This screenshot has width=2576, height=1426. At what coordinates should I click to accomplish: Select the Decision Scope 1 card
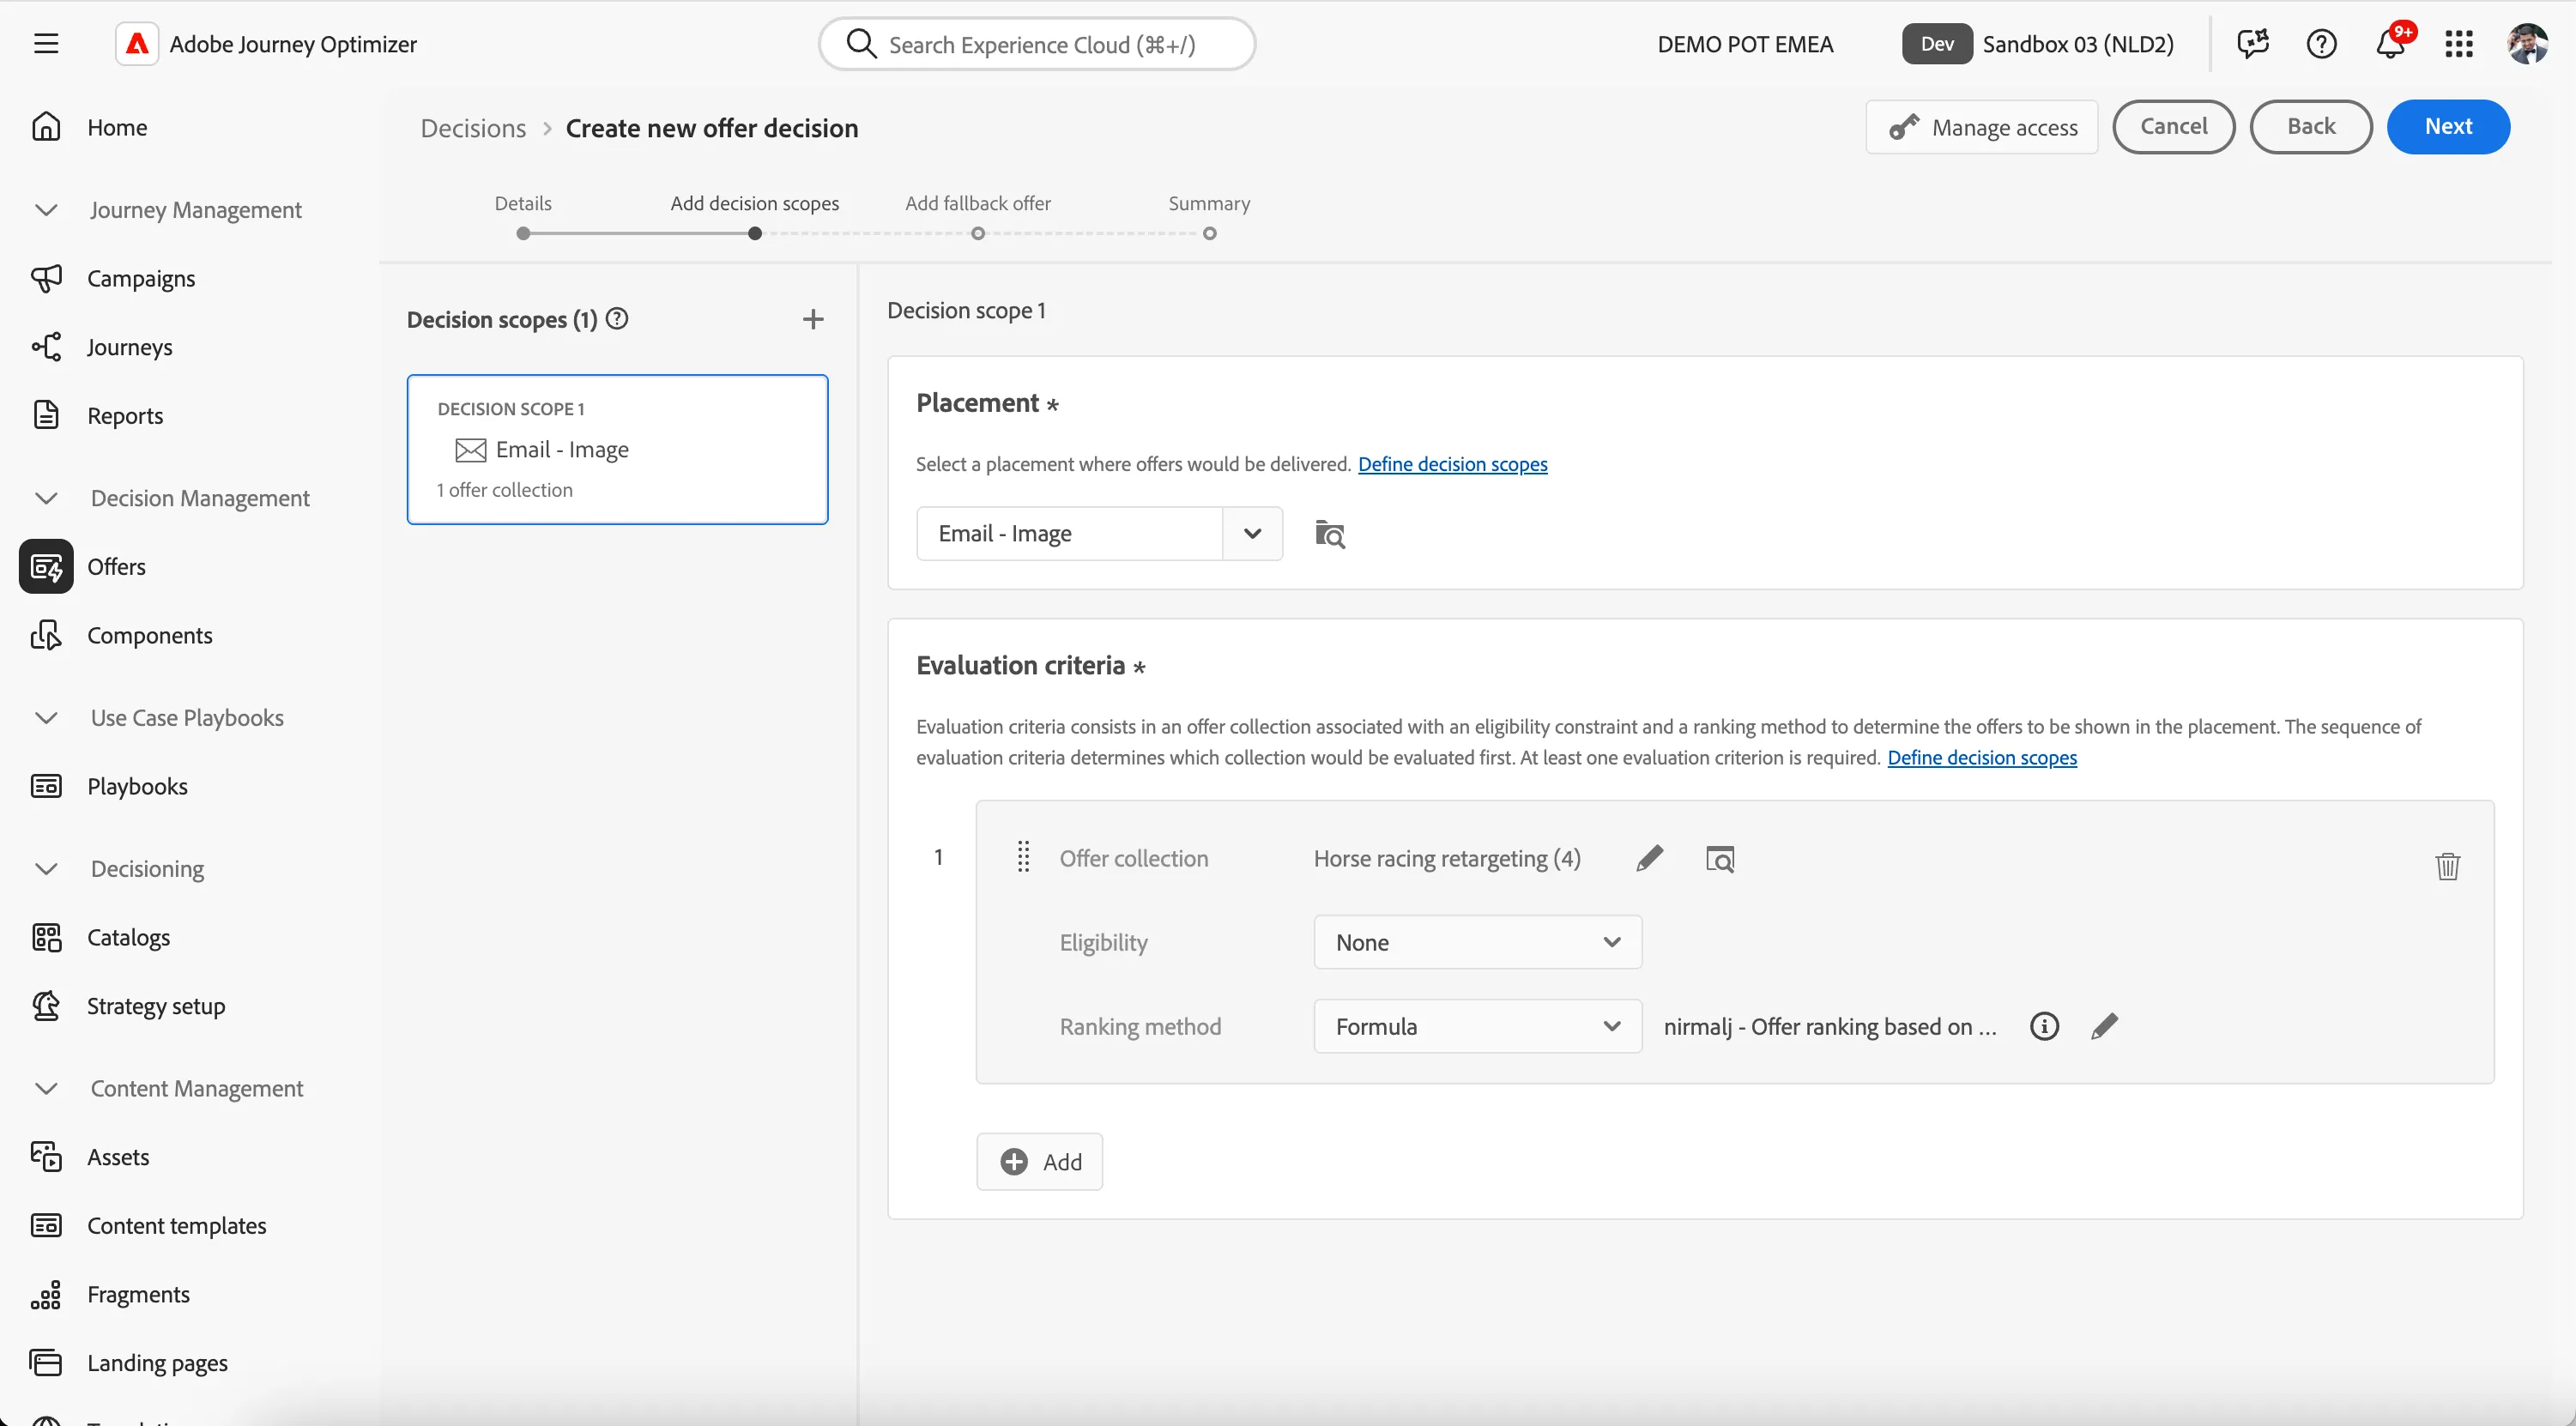(617, 449)
